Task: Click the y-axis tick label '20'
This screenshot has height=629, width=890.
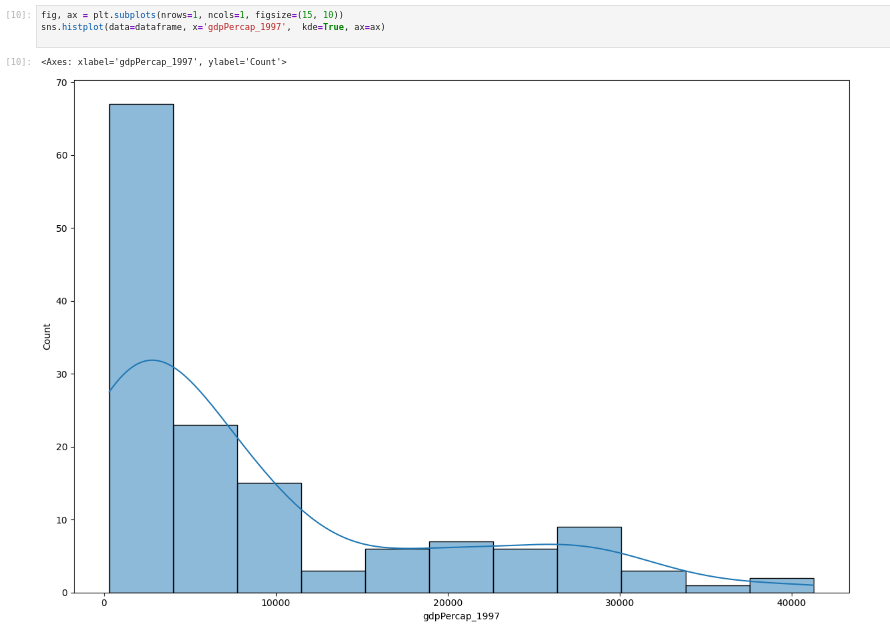Action: [62, 447]
